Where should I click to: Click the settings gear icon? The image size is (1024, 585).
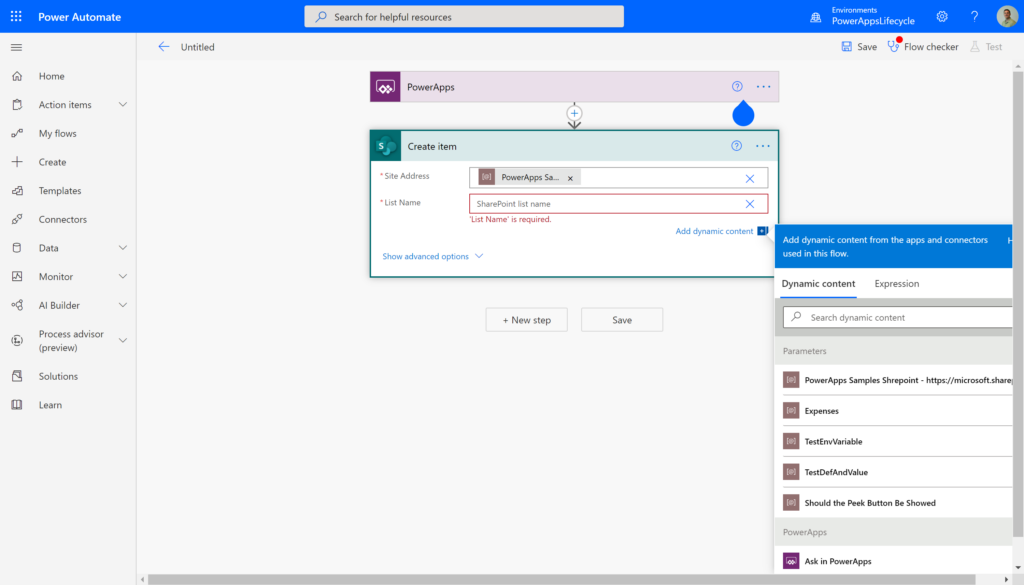coord(942,17)
